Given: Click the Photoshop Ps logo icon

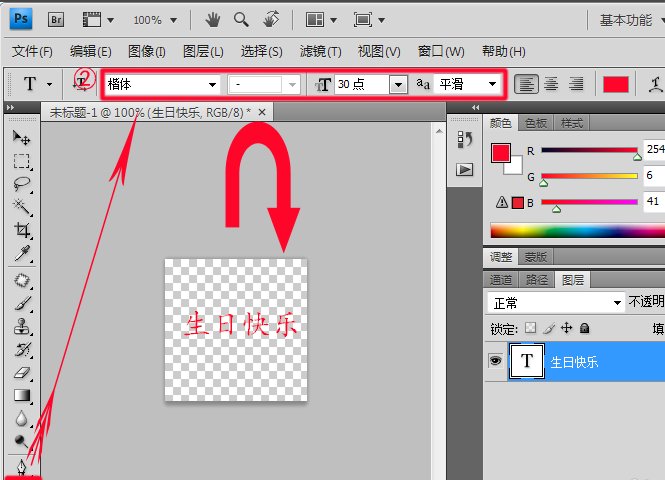Looking at the screenshot, I should pyautogui.click(x=21, y=19).
